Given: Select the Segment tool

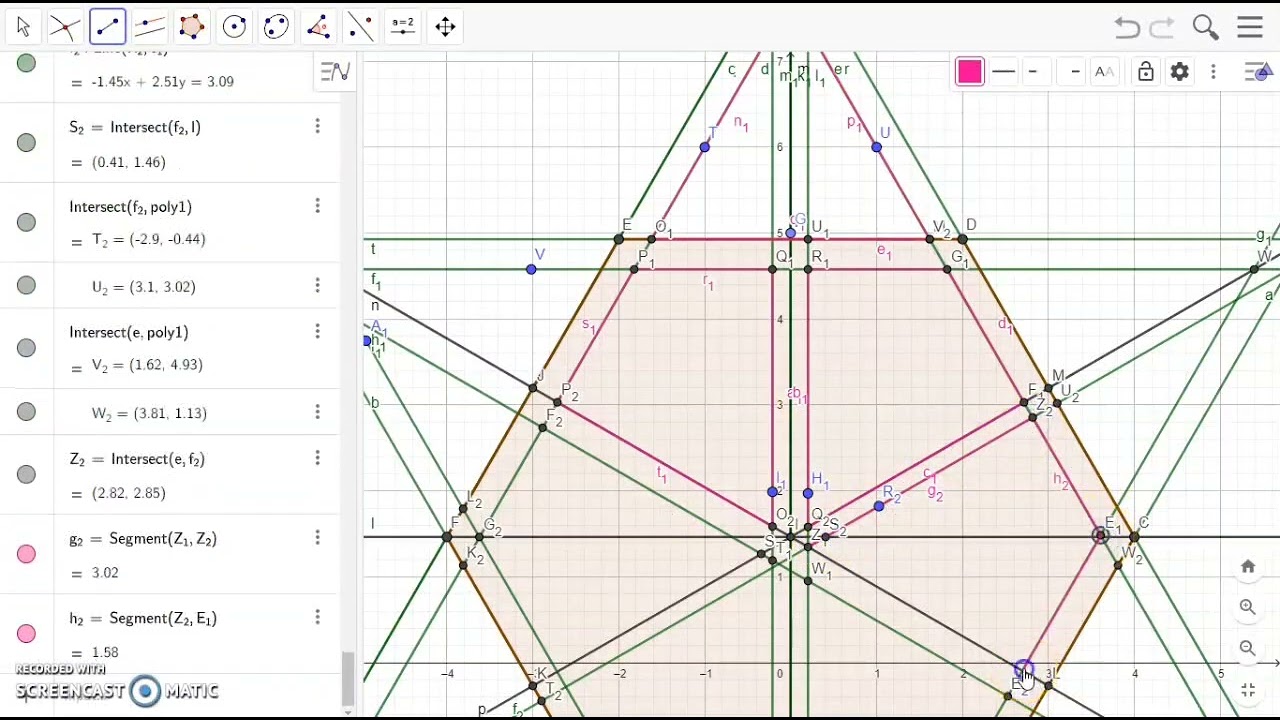Looking at the screenshot, I should tap(107, 27).
